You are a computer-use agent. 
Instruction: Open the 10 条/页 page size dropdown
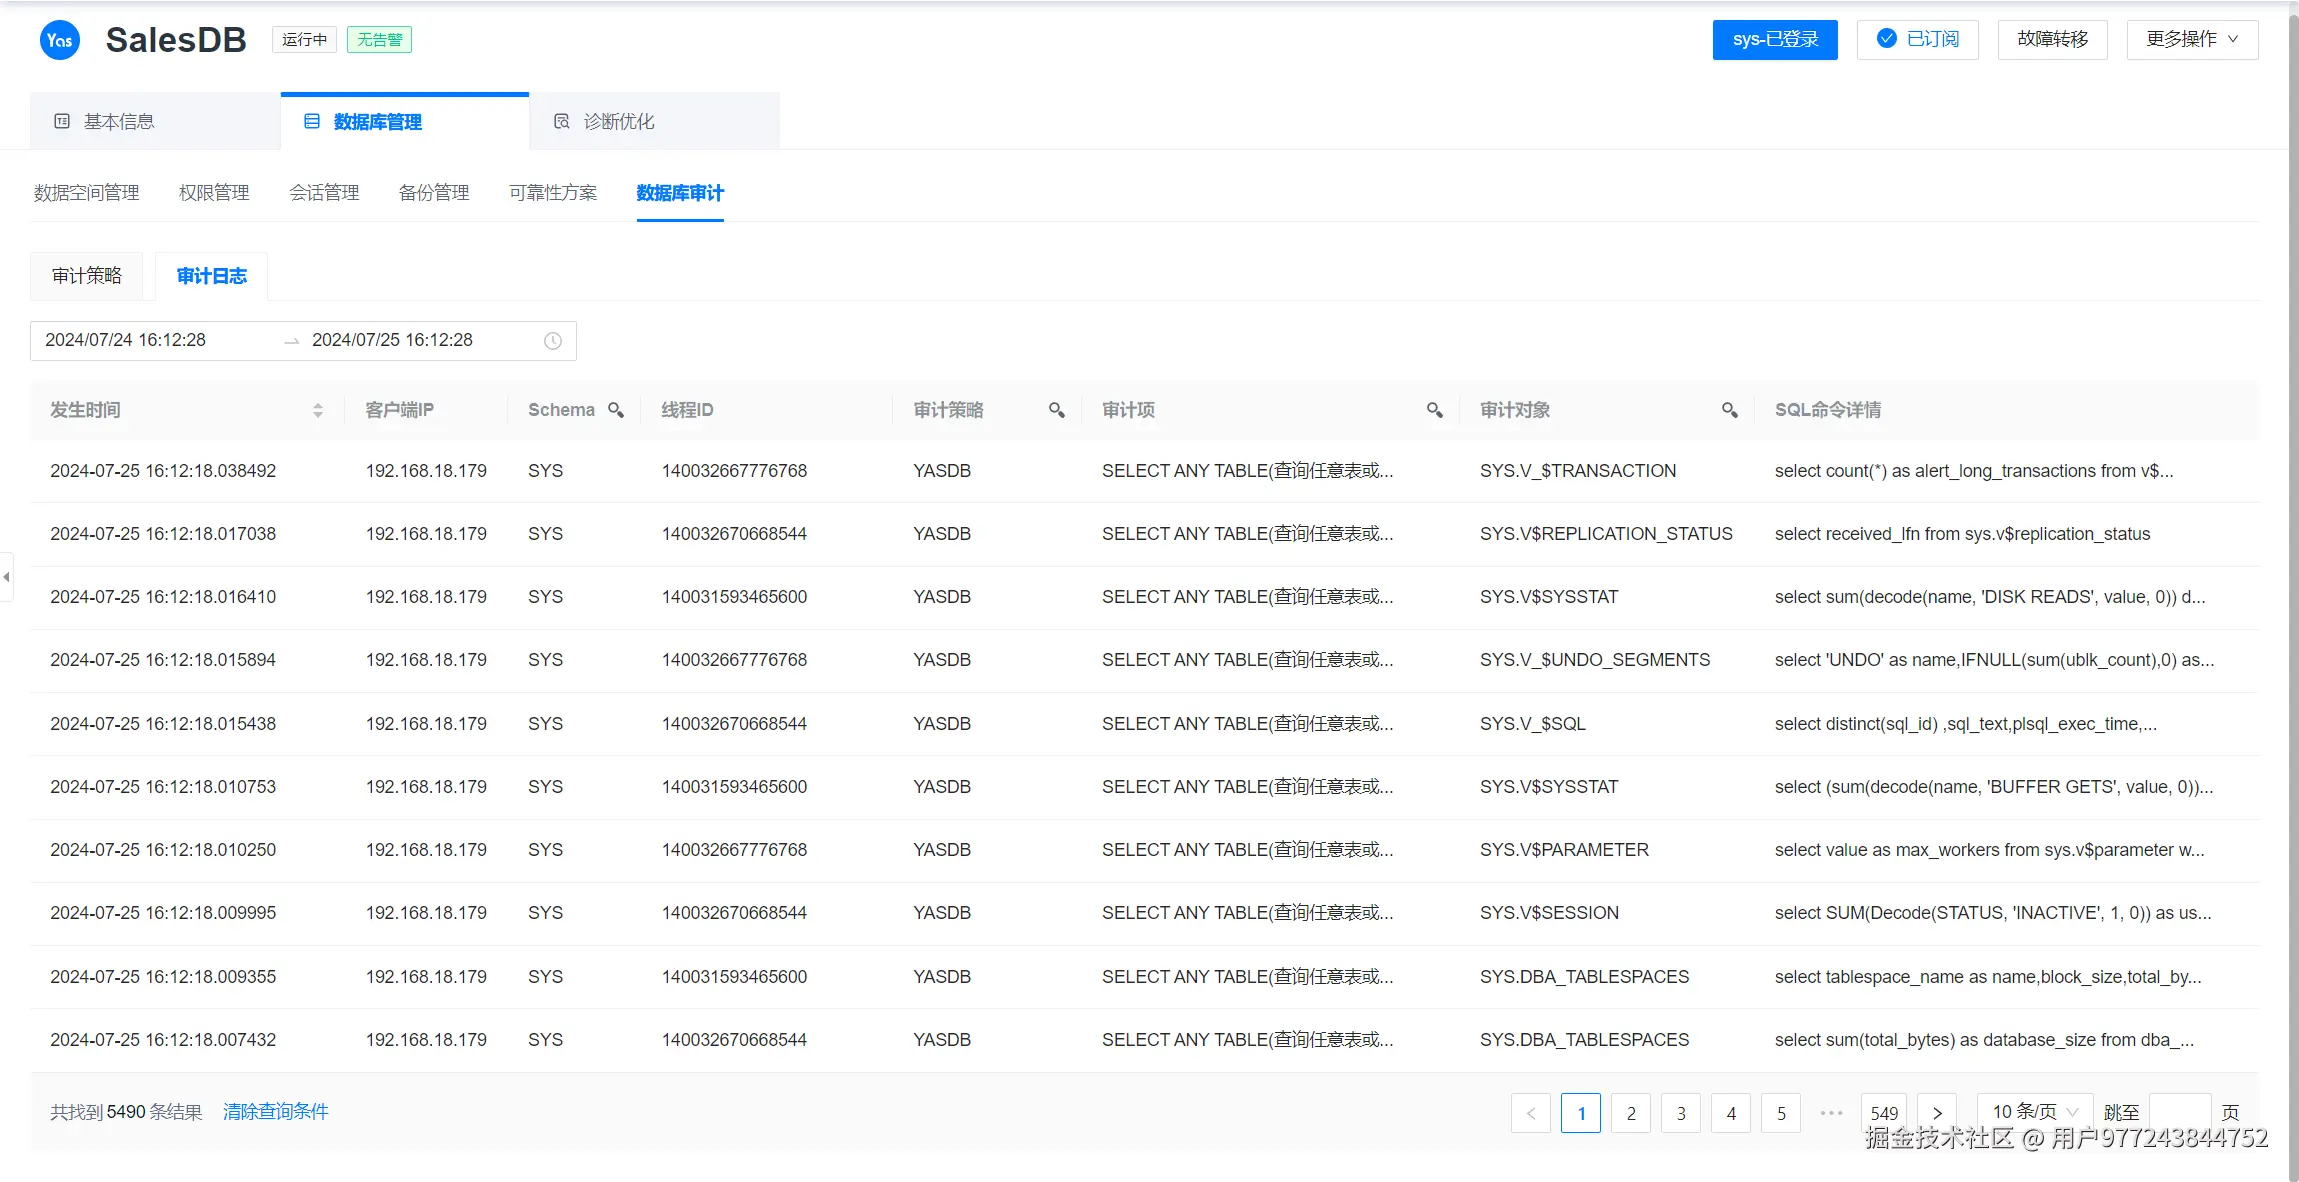pos(2034,1112)
